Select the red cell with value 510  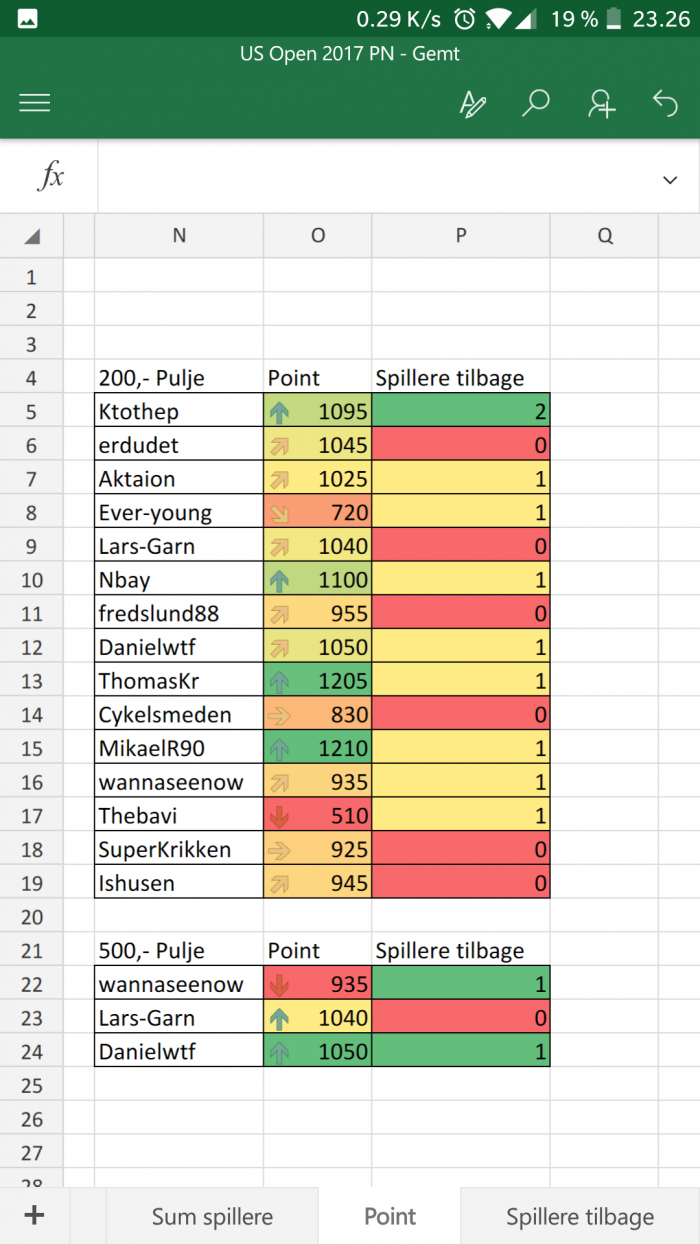(318, 816)
